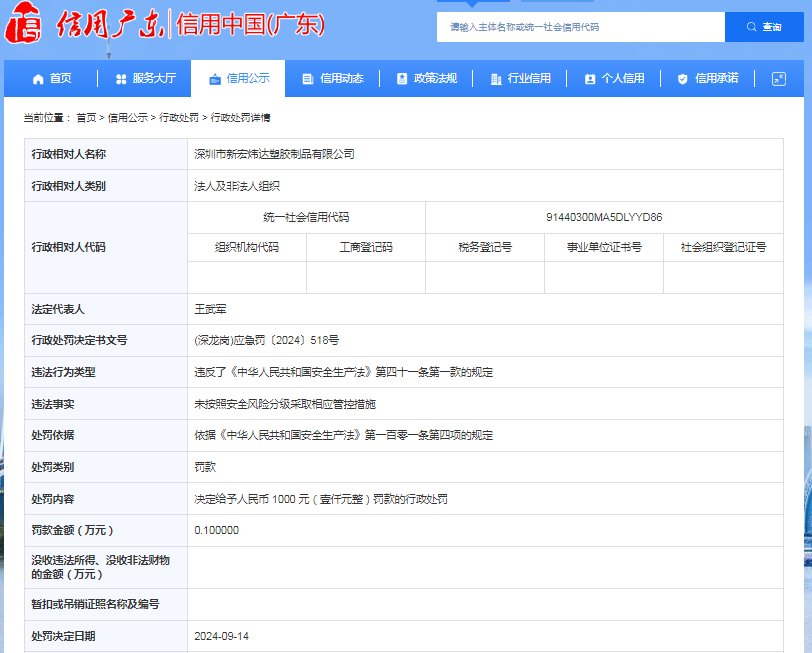Click the 罚款金额(万元) row label

(x=72, y=530)
